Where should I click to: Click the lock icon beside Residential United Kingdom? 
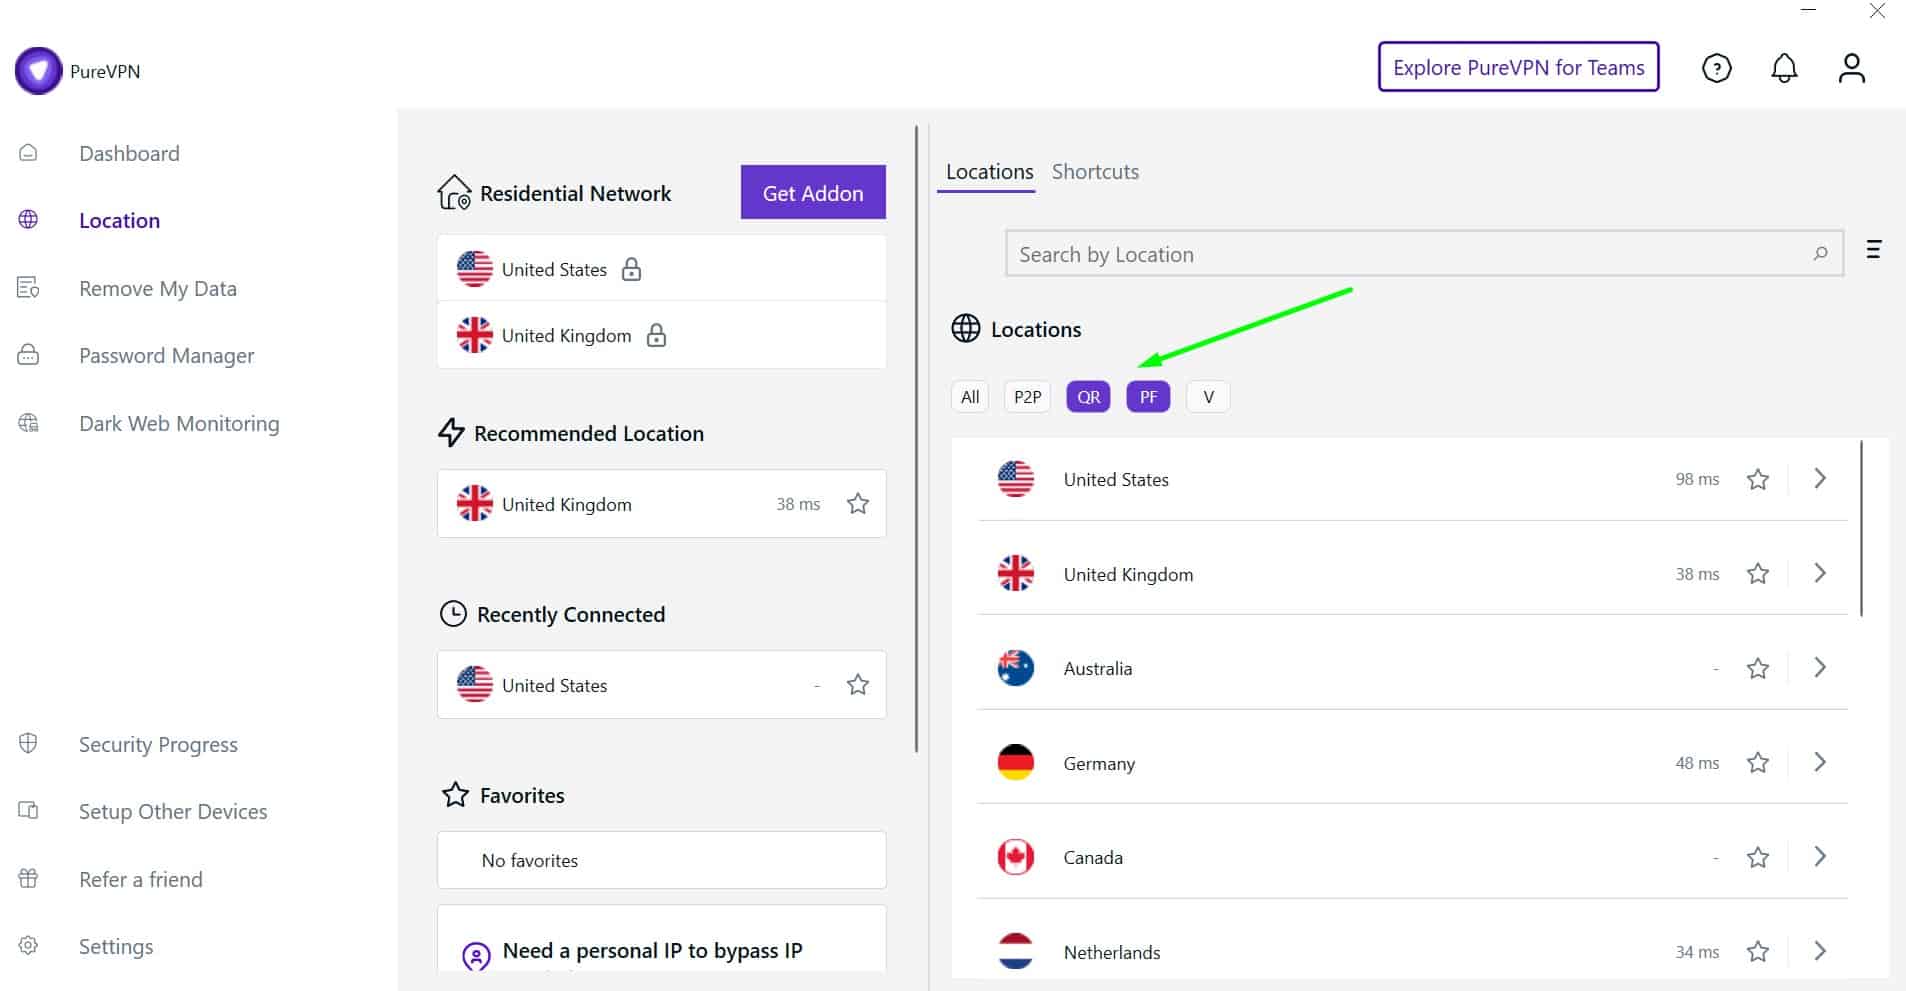[656, 335]
